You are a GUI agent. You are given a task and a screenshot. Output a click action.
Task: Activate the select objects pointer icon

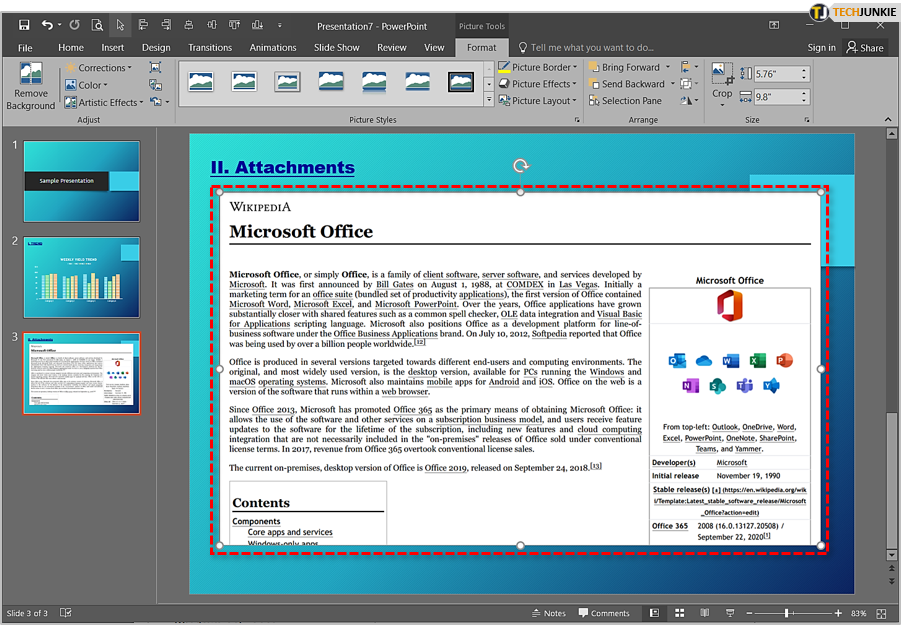[120, 25]
